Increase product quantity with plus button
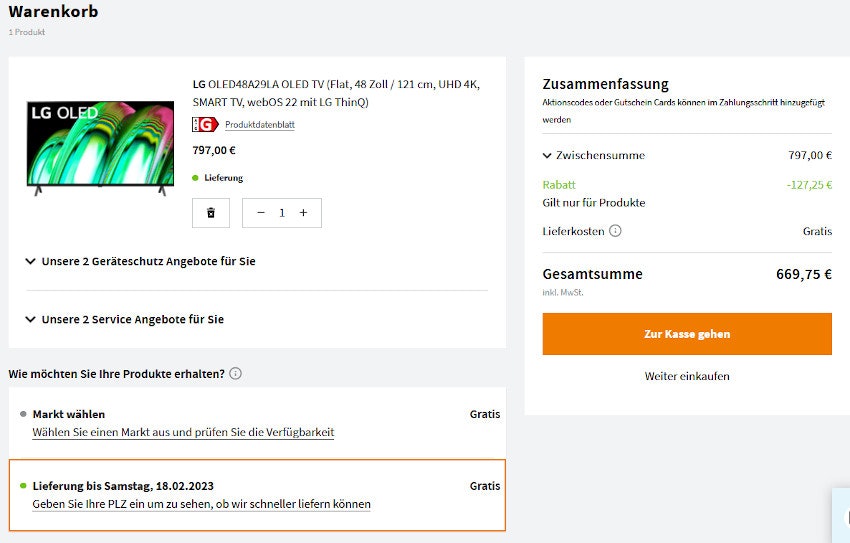850x543 pixels. pos(303,213)
